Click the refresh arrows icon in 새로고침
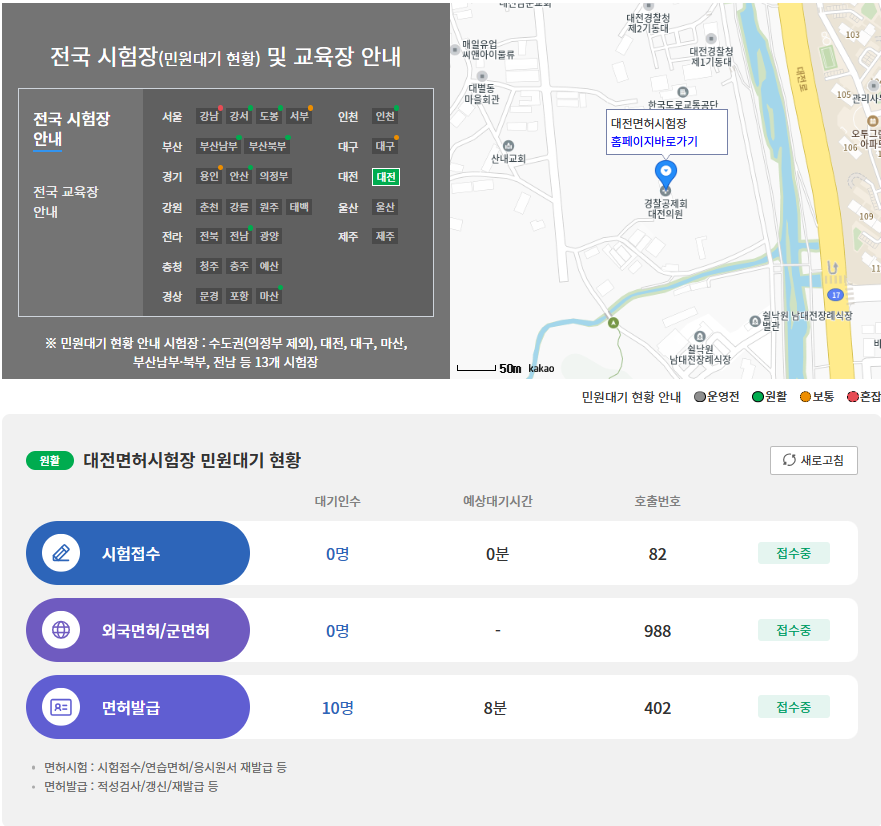The height and width of the screenshot is (826, 881). [789, 460]
